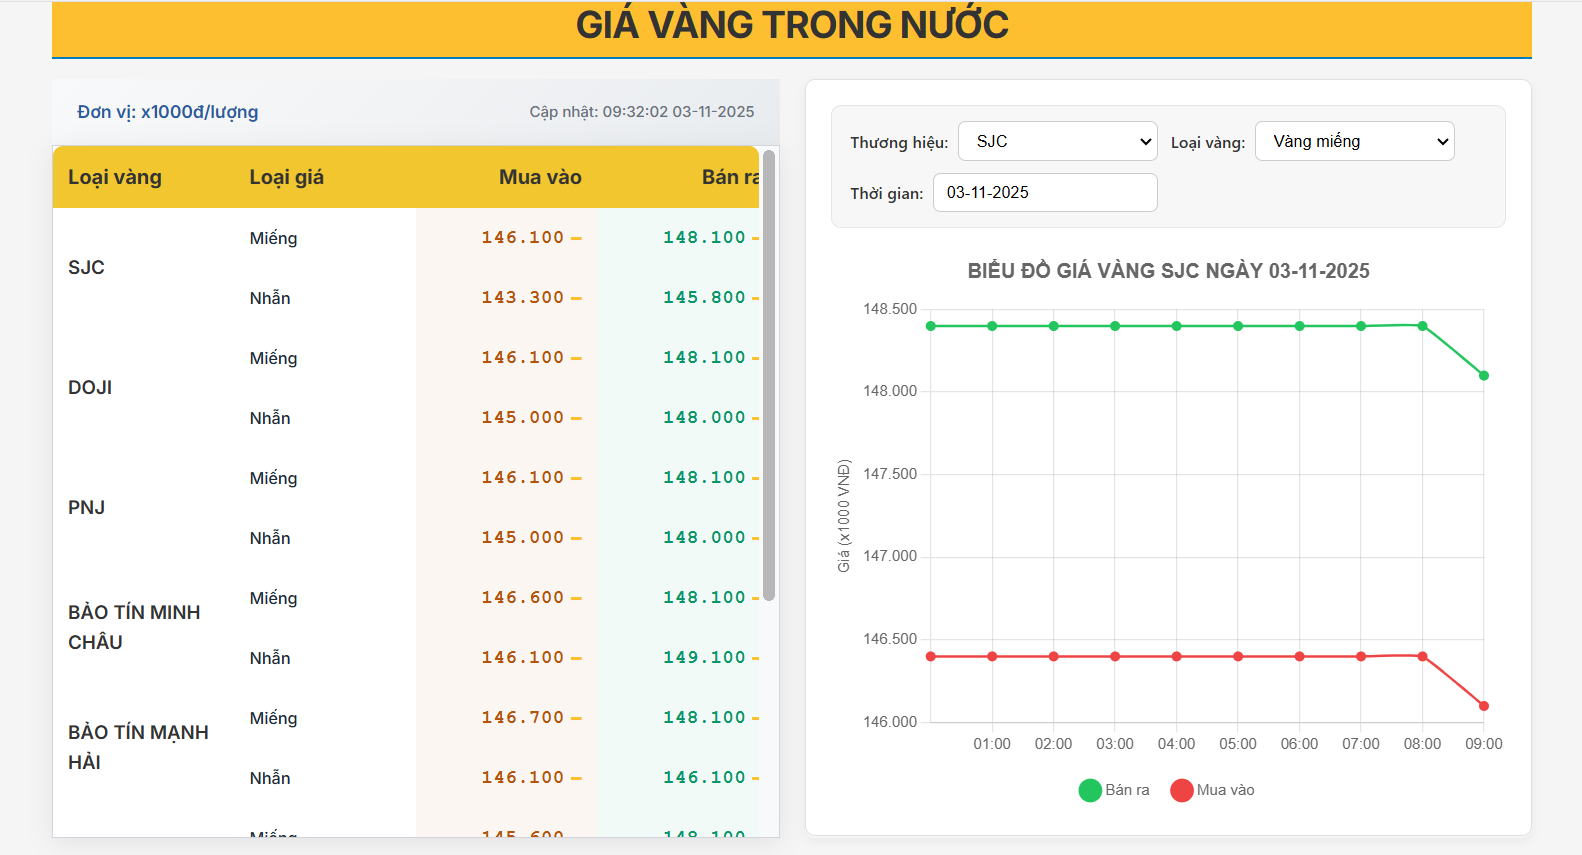The image size is (1582, 855).
Task: Click the Đơn vị x1000đ/lượng label
Action: 168,112
